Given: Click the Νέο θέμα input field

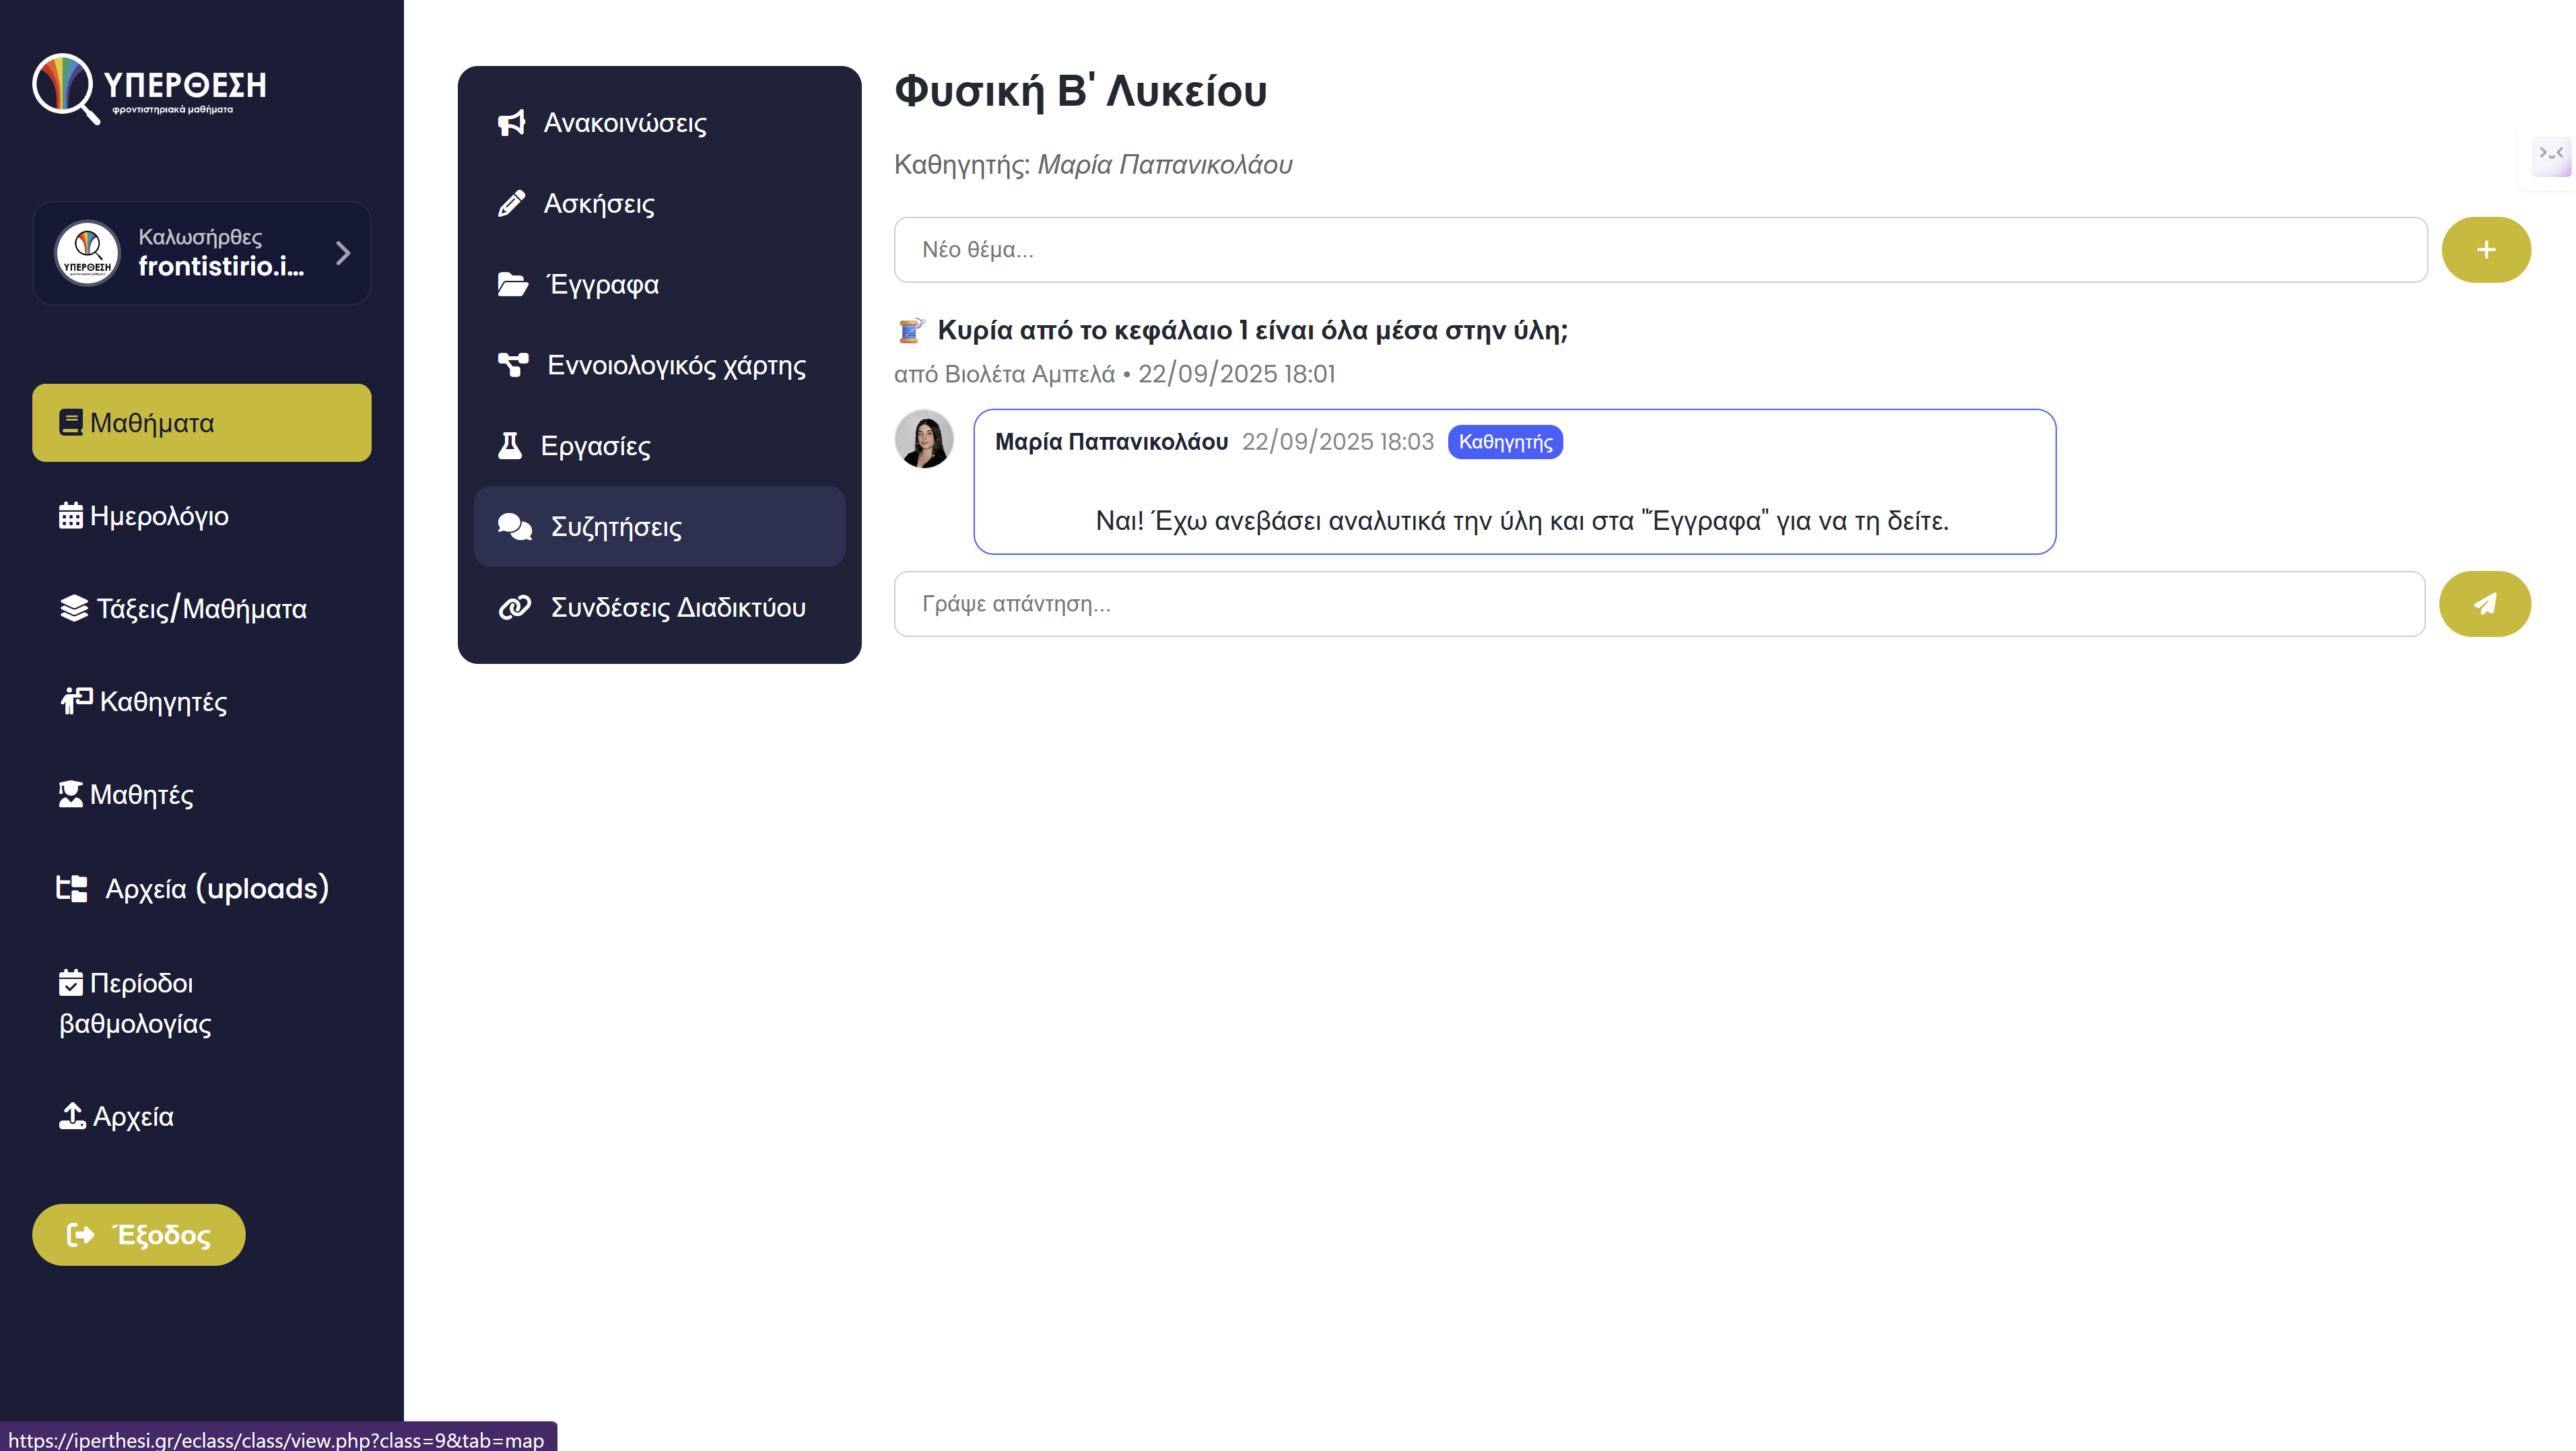Looking at the screenshot, I should tap(1660, 250).
